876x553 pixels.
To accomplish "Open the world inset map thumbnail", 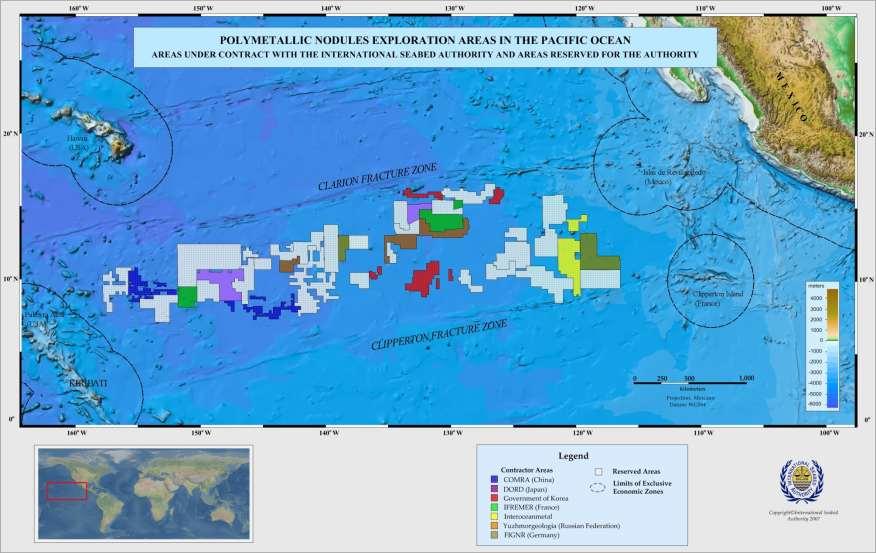I will point(143,493).
